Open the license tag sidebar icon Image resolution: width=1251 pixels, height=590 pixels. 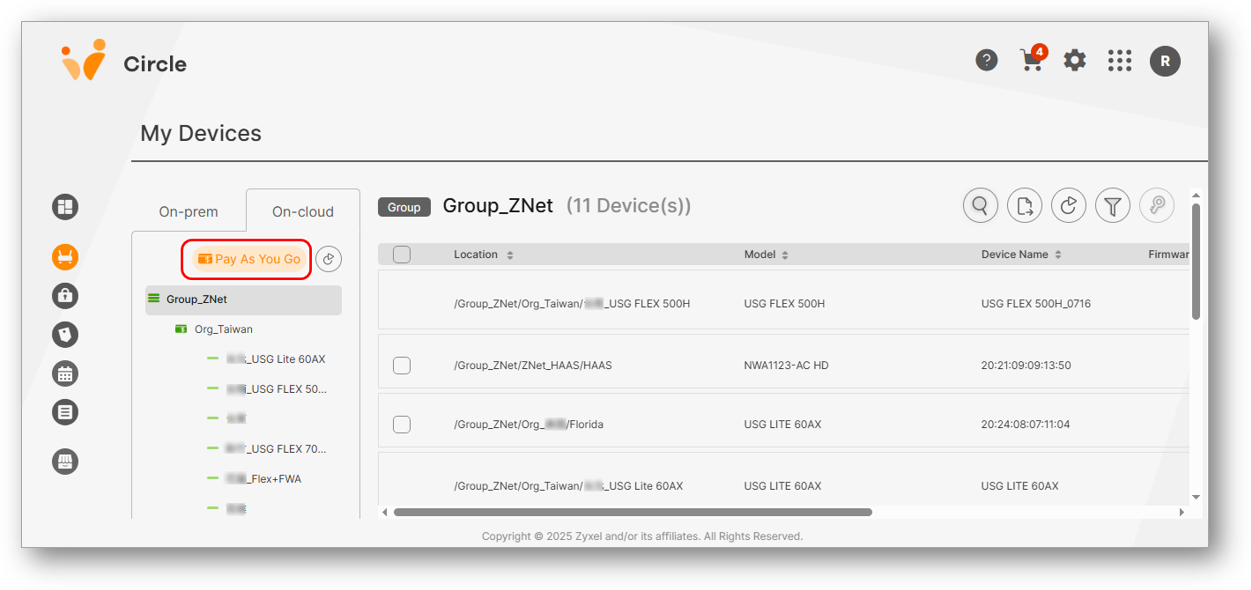[65, 334]
